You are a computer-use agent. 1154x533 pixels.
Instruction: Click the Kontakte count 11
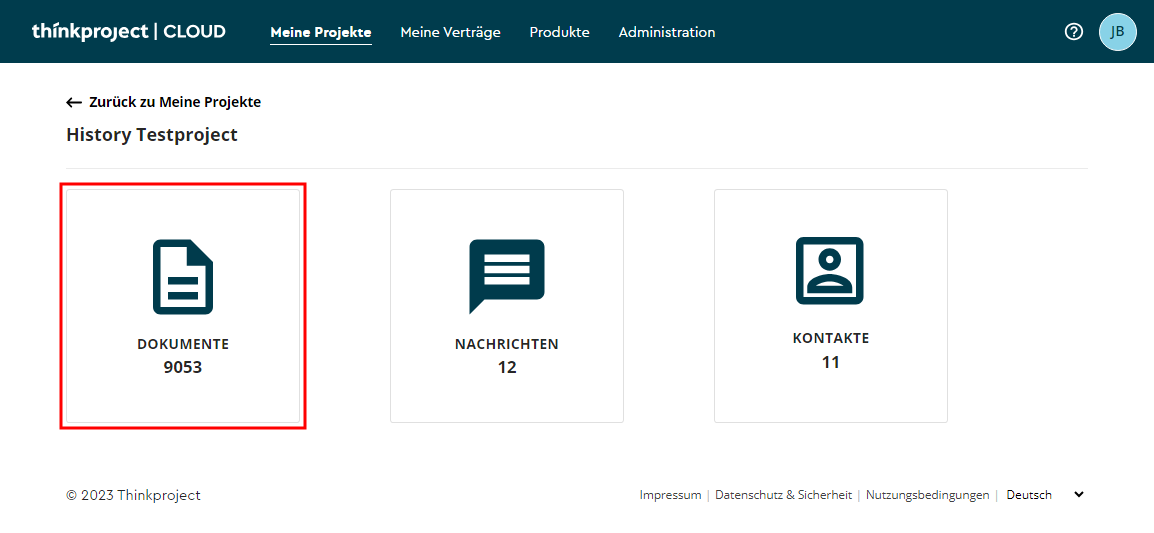pyautogui.click(x=830, y=362)
